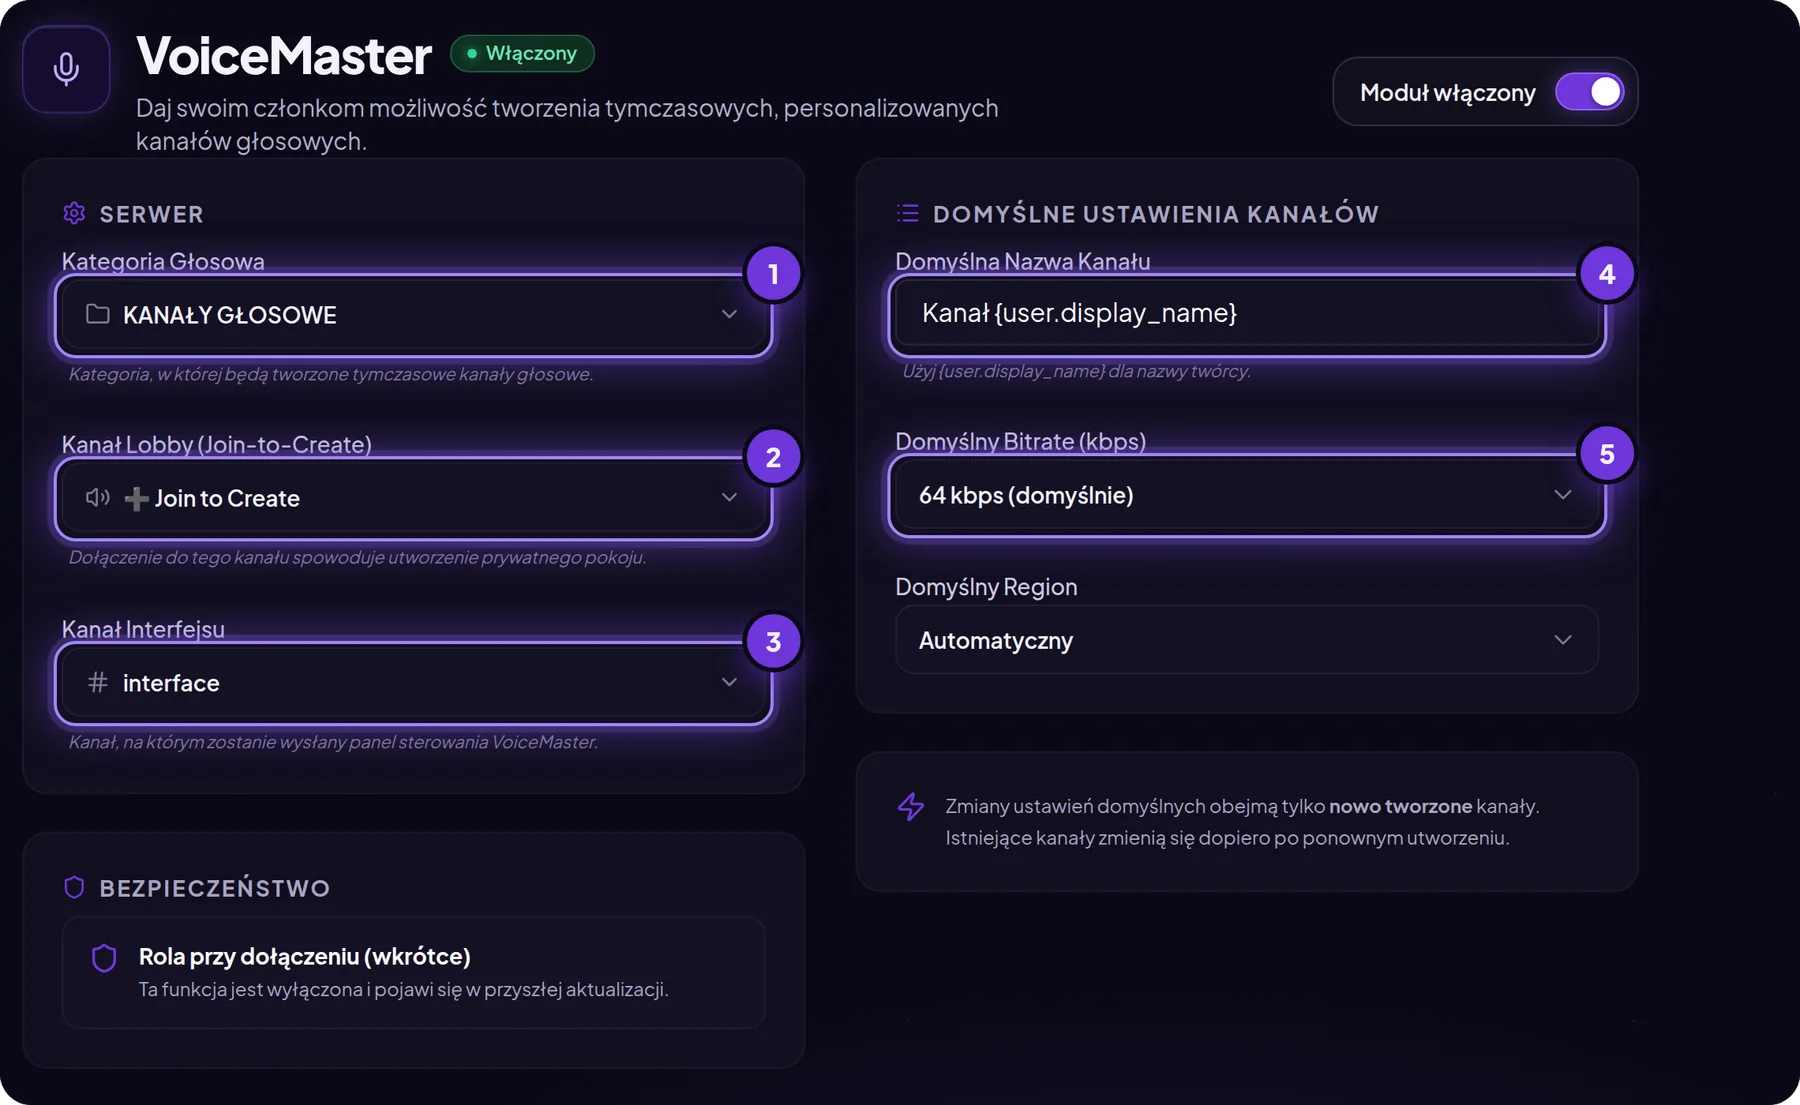Click the VoiceMaster title text

pos(284,55)
